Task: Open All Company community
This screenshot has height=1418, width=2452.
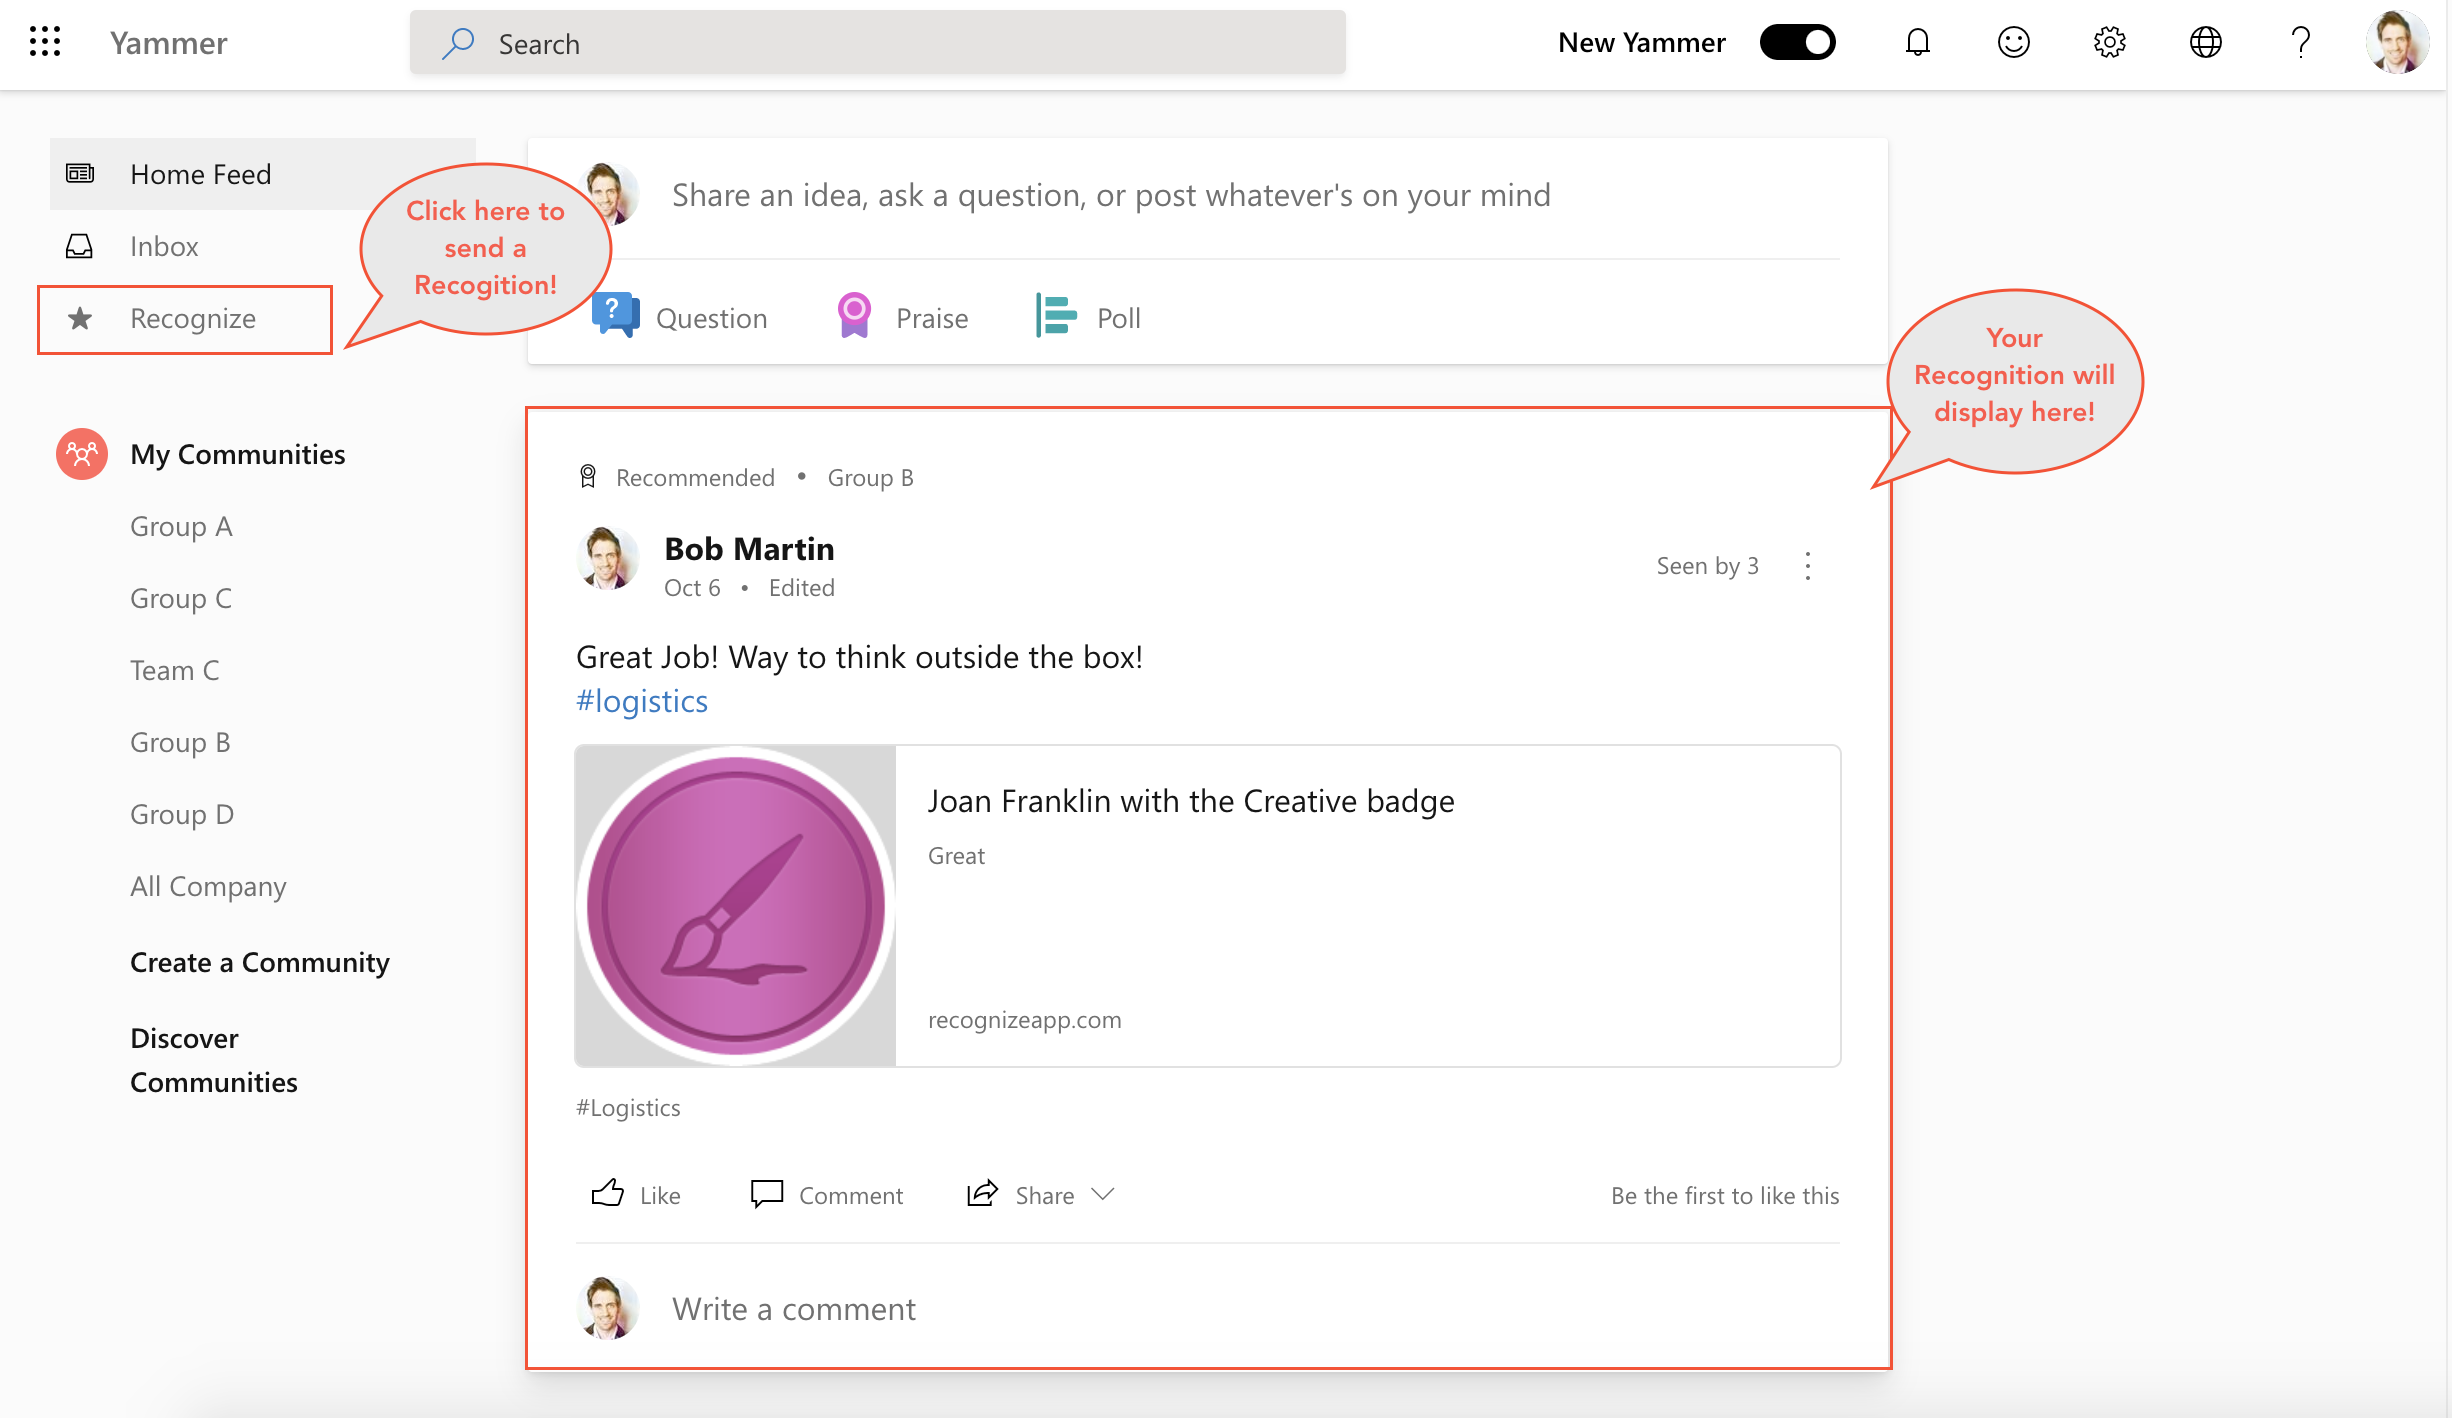Action: (x=208, y=886)
